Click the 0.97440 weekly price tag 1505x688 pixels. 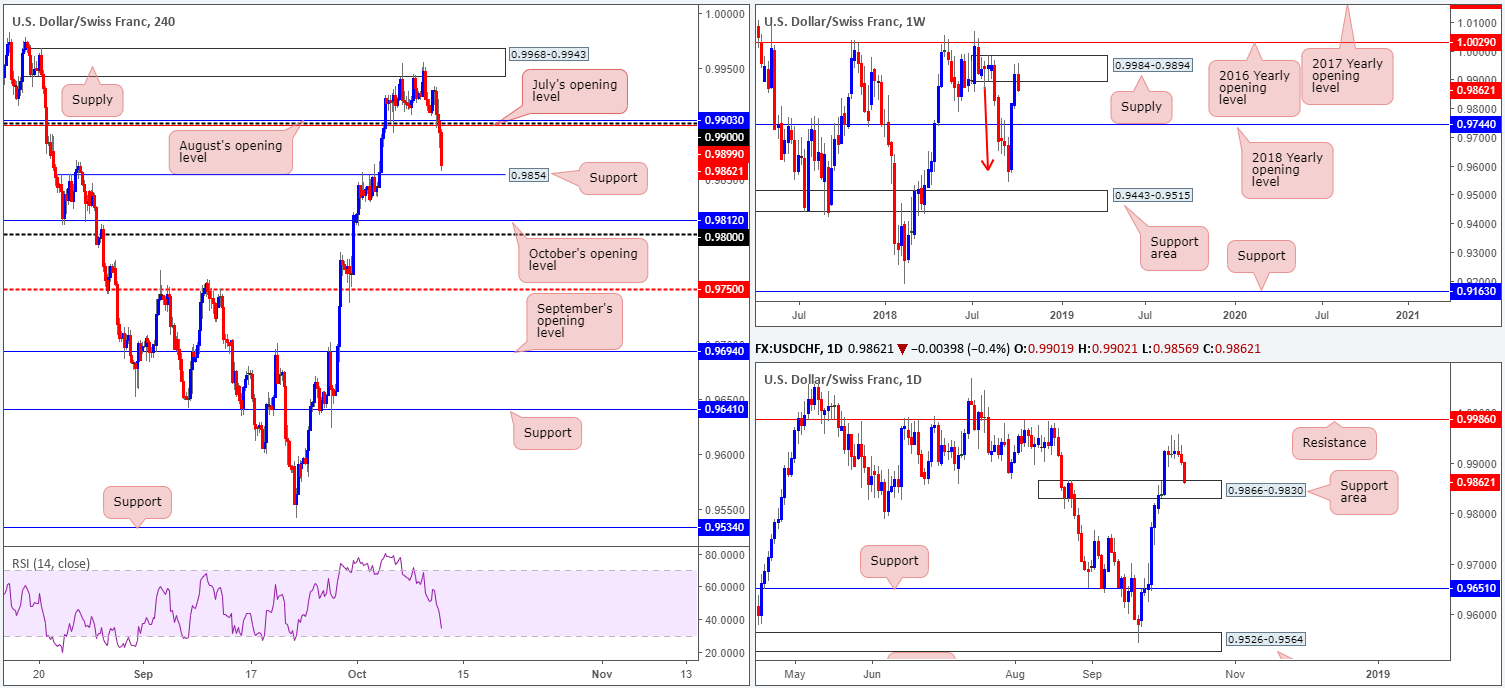[1476, 124]
